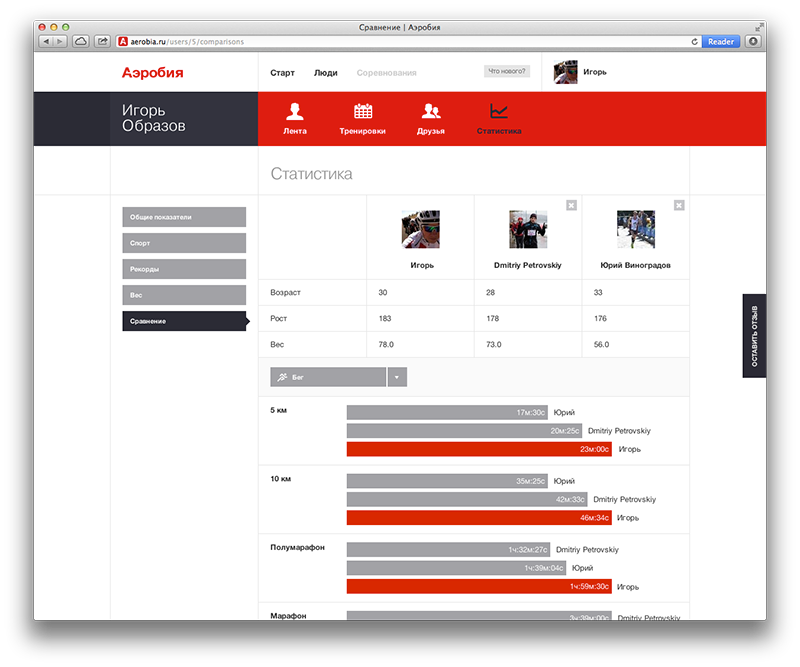Click the Аэробия favicon in address bar
The image size is (800, 667).
pyautogui.click(x=123, y=42)
